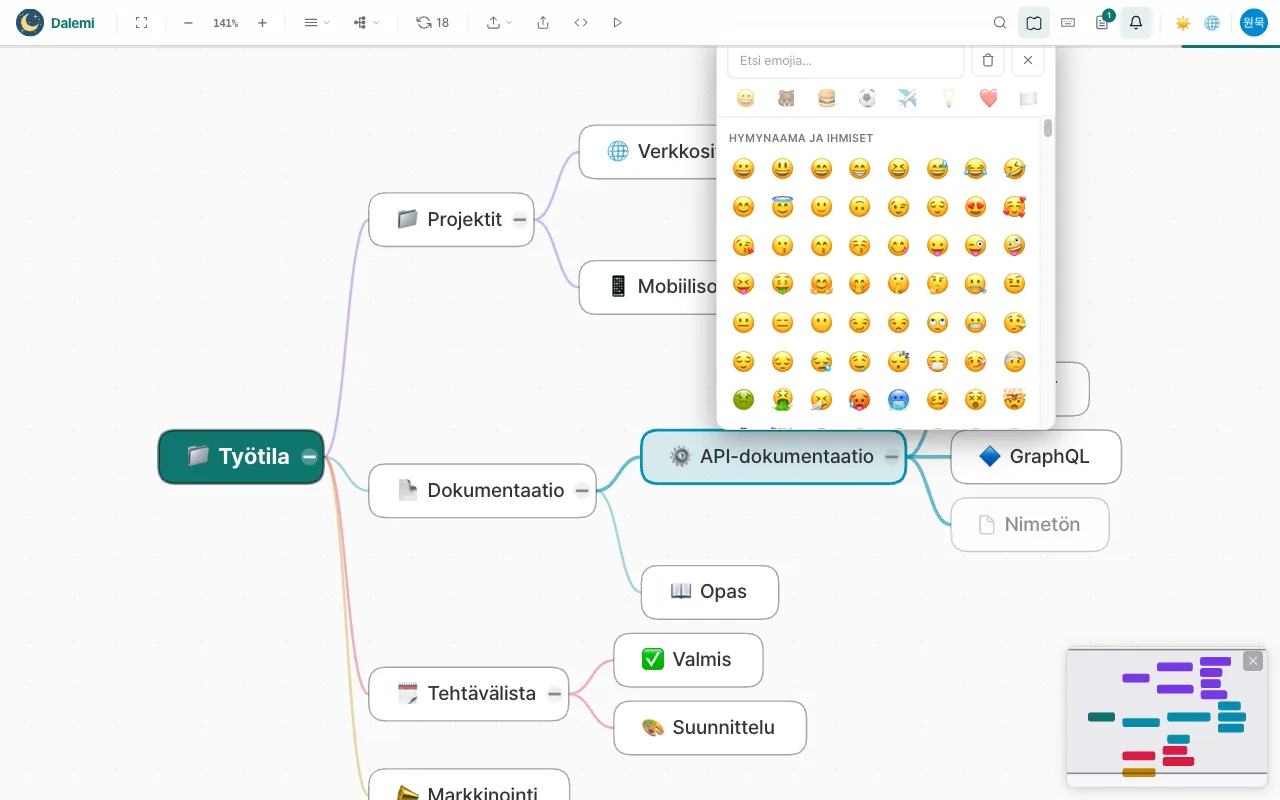The width and height of the screenshot is (1280, 800).
Task: Switch to the travel emoji category tab
Action: pyautogui.click(x=907, y=98)
